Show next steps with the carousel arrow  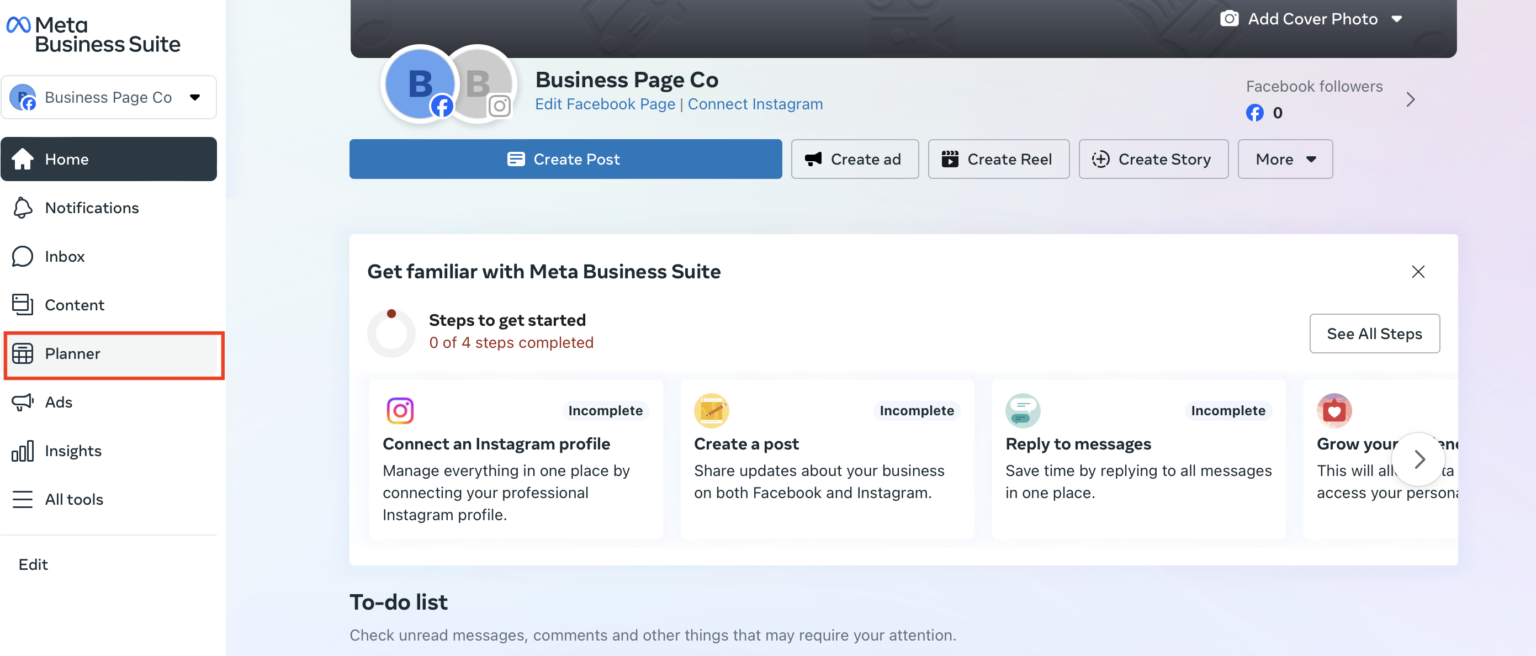(1419, 460)
